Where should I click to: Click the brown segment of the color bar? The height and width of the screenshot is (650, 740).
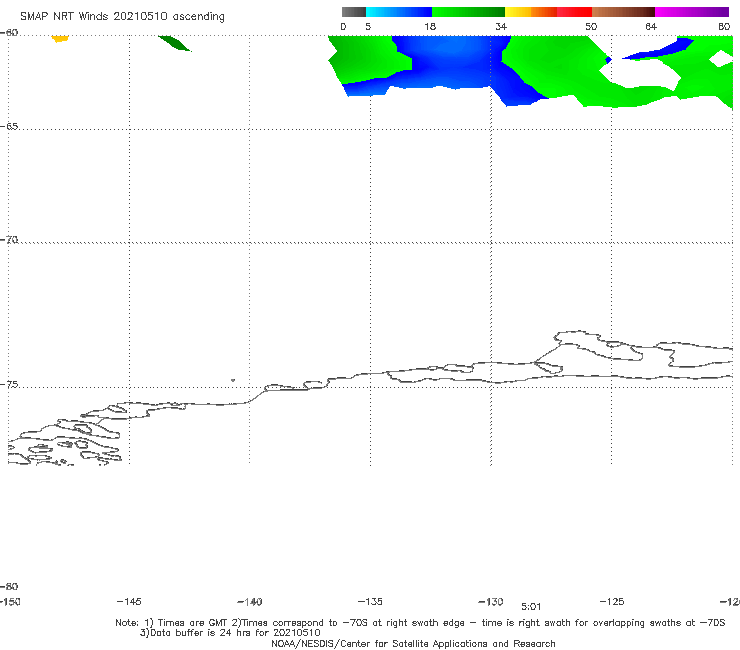(623, 12)
